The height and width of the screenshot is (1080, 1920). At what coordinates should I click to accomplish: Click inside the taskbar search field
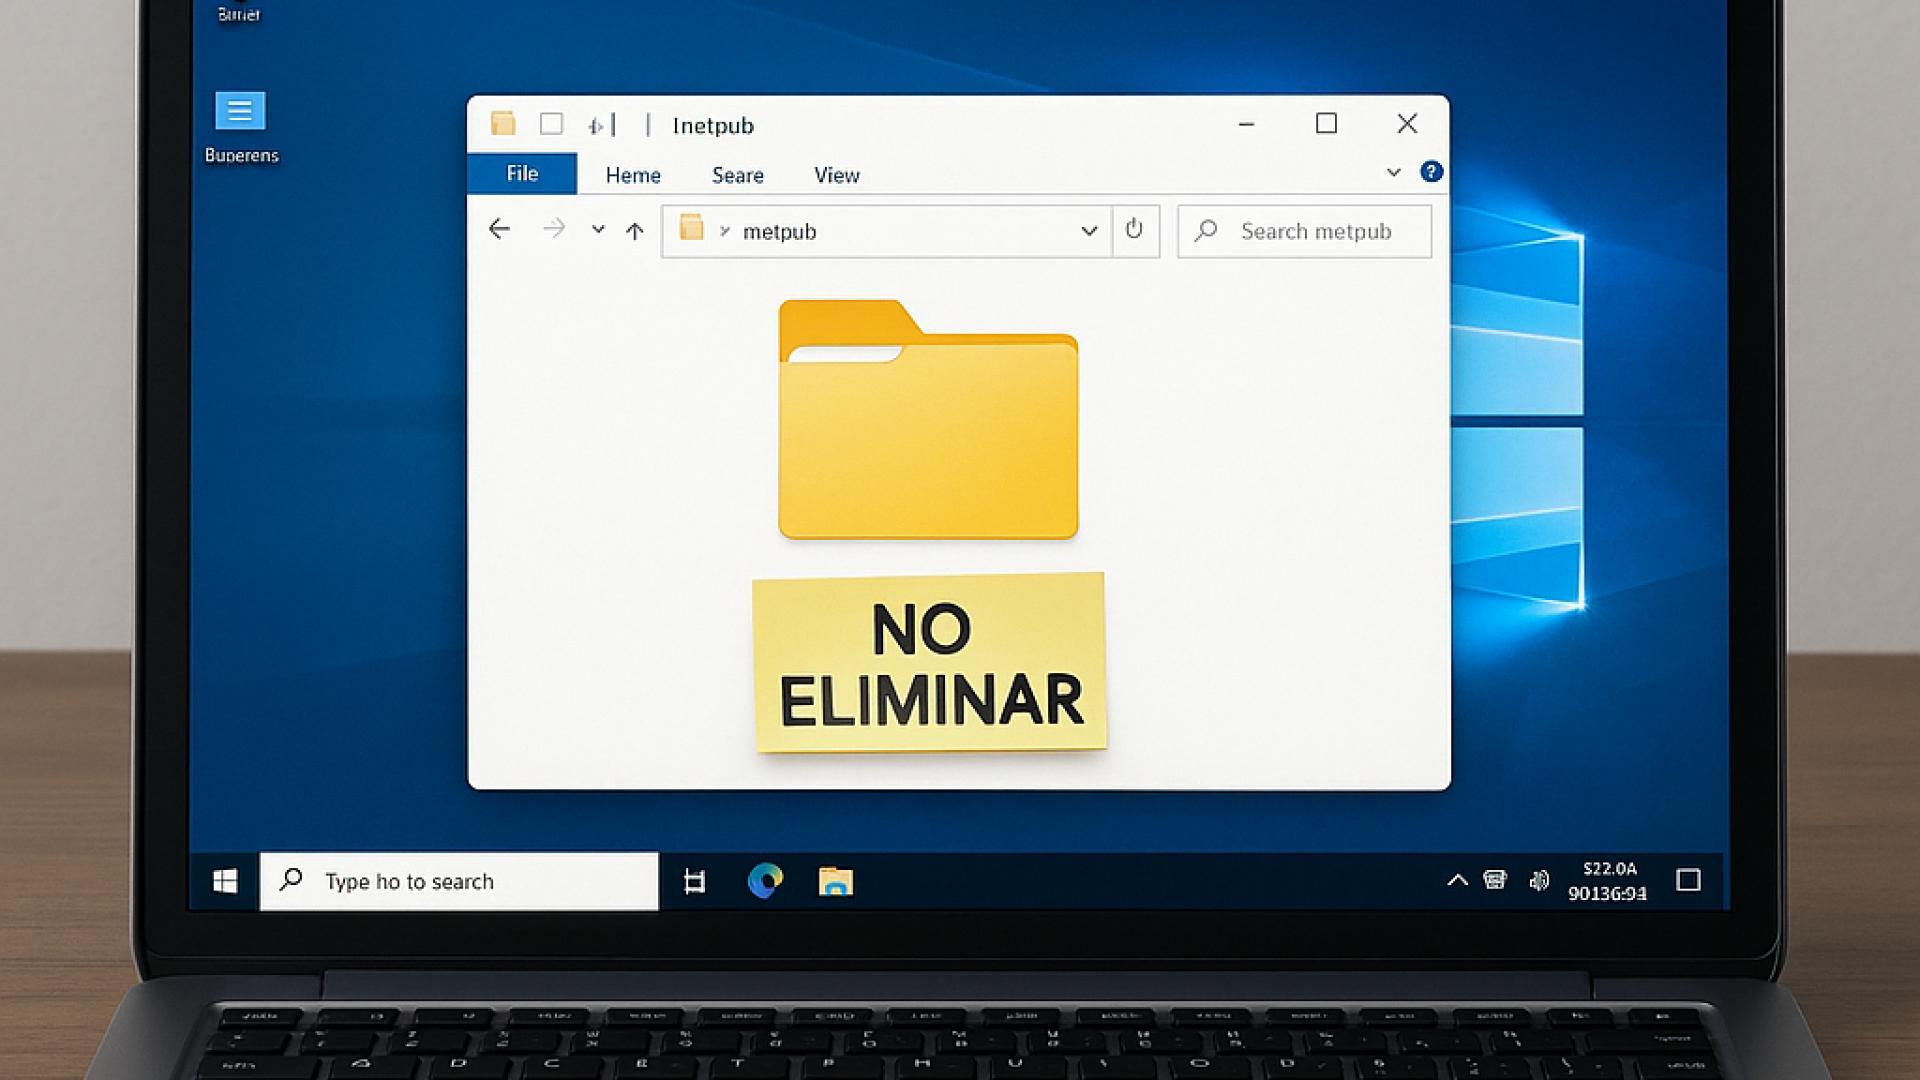(x=450, y=881)
